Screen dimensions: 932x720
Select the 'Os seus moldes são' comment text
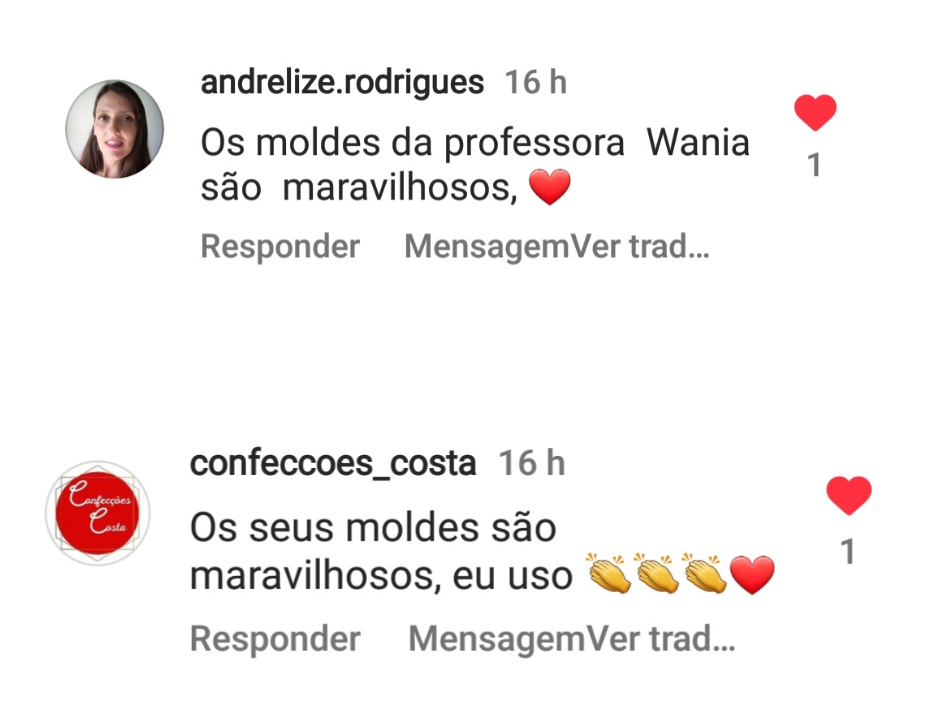point(373,528)
